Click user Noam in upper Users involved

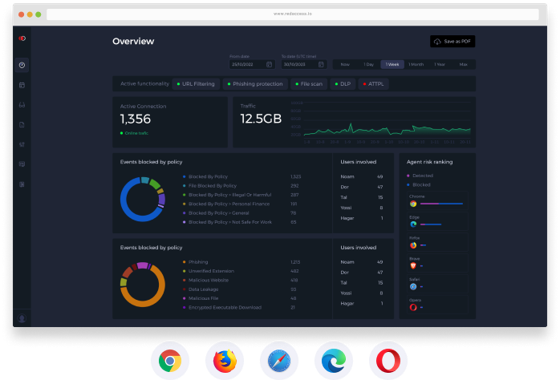click(x=362, y=177)
